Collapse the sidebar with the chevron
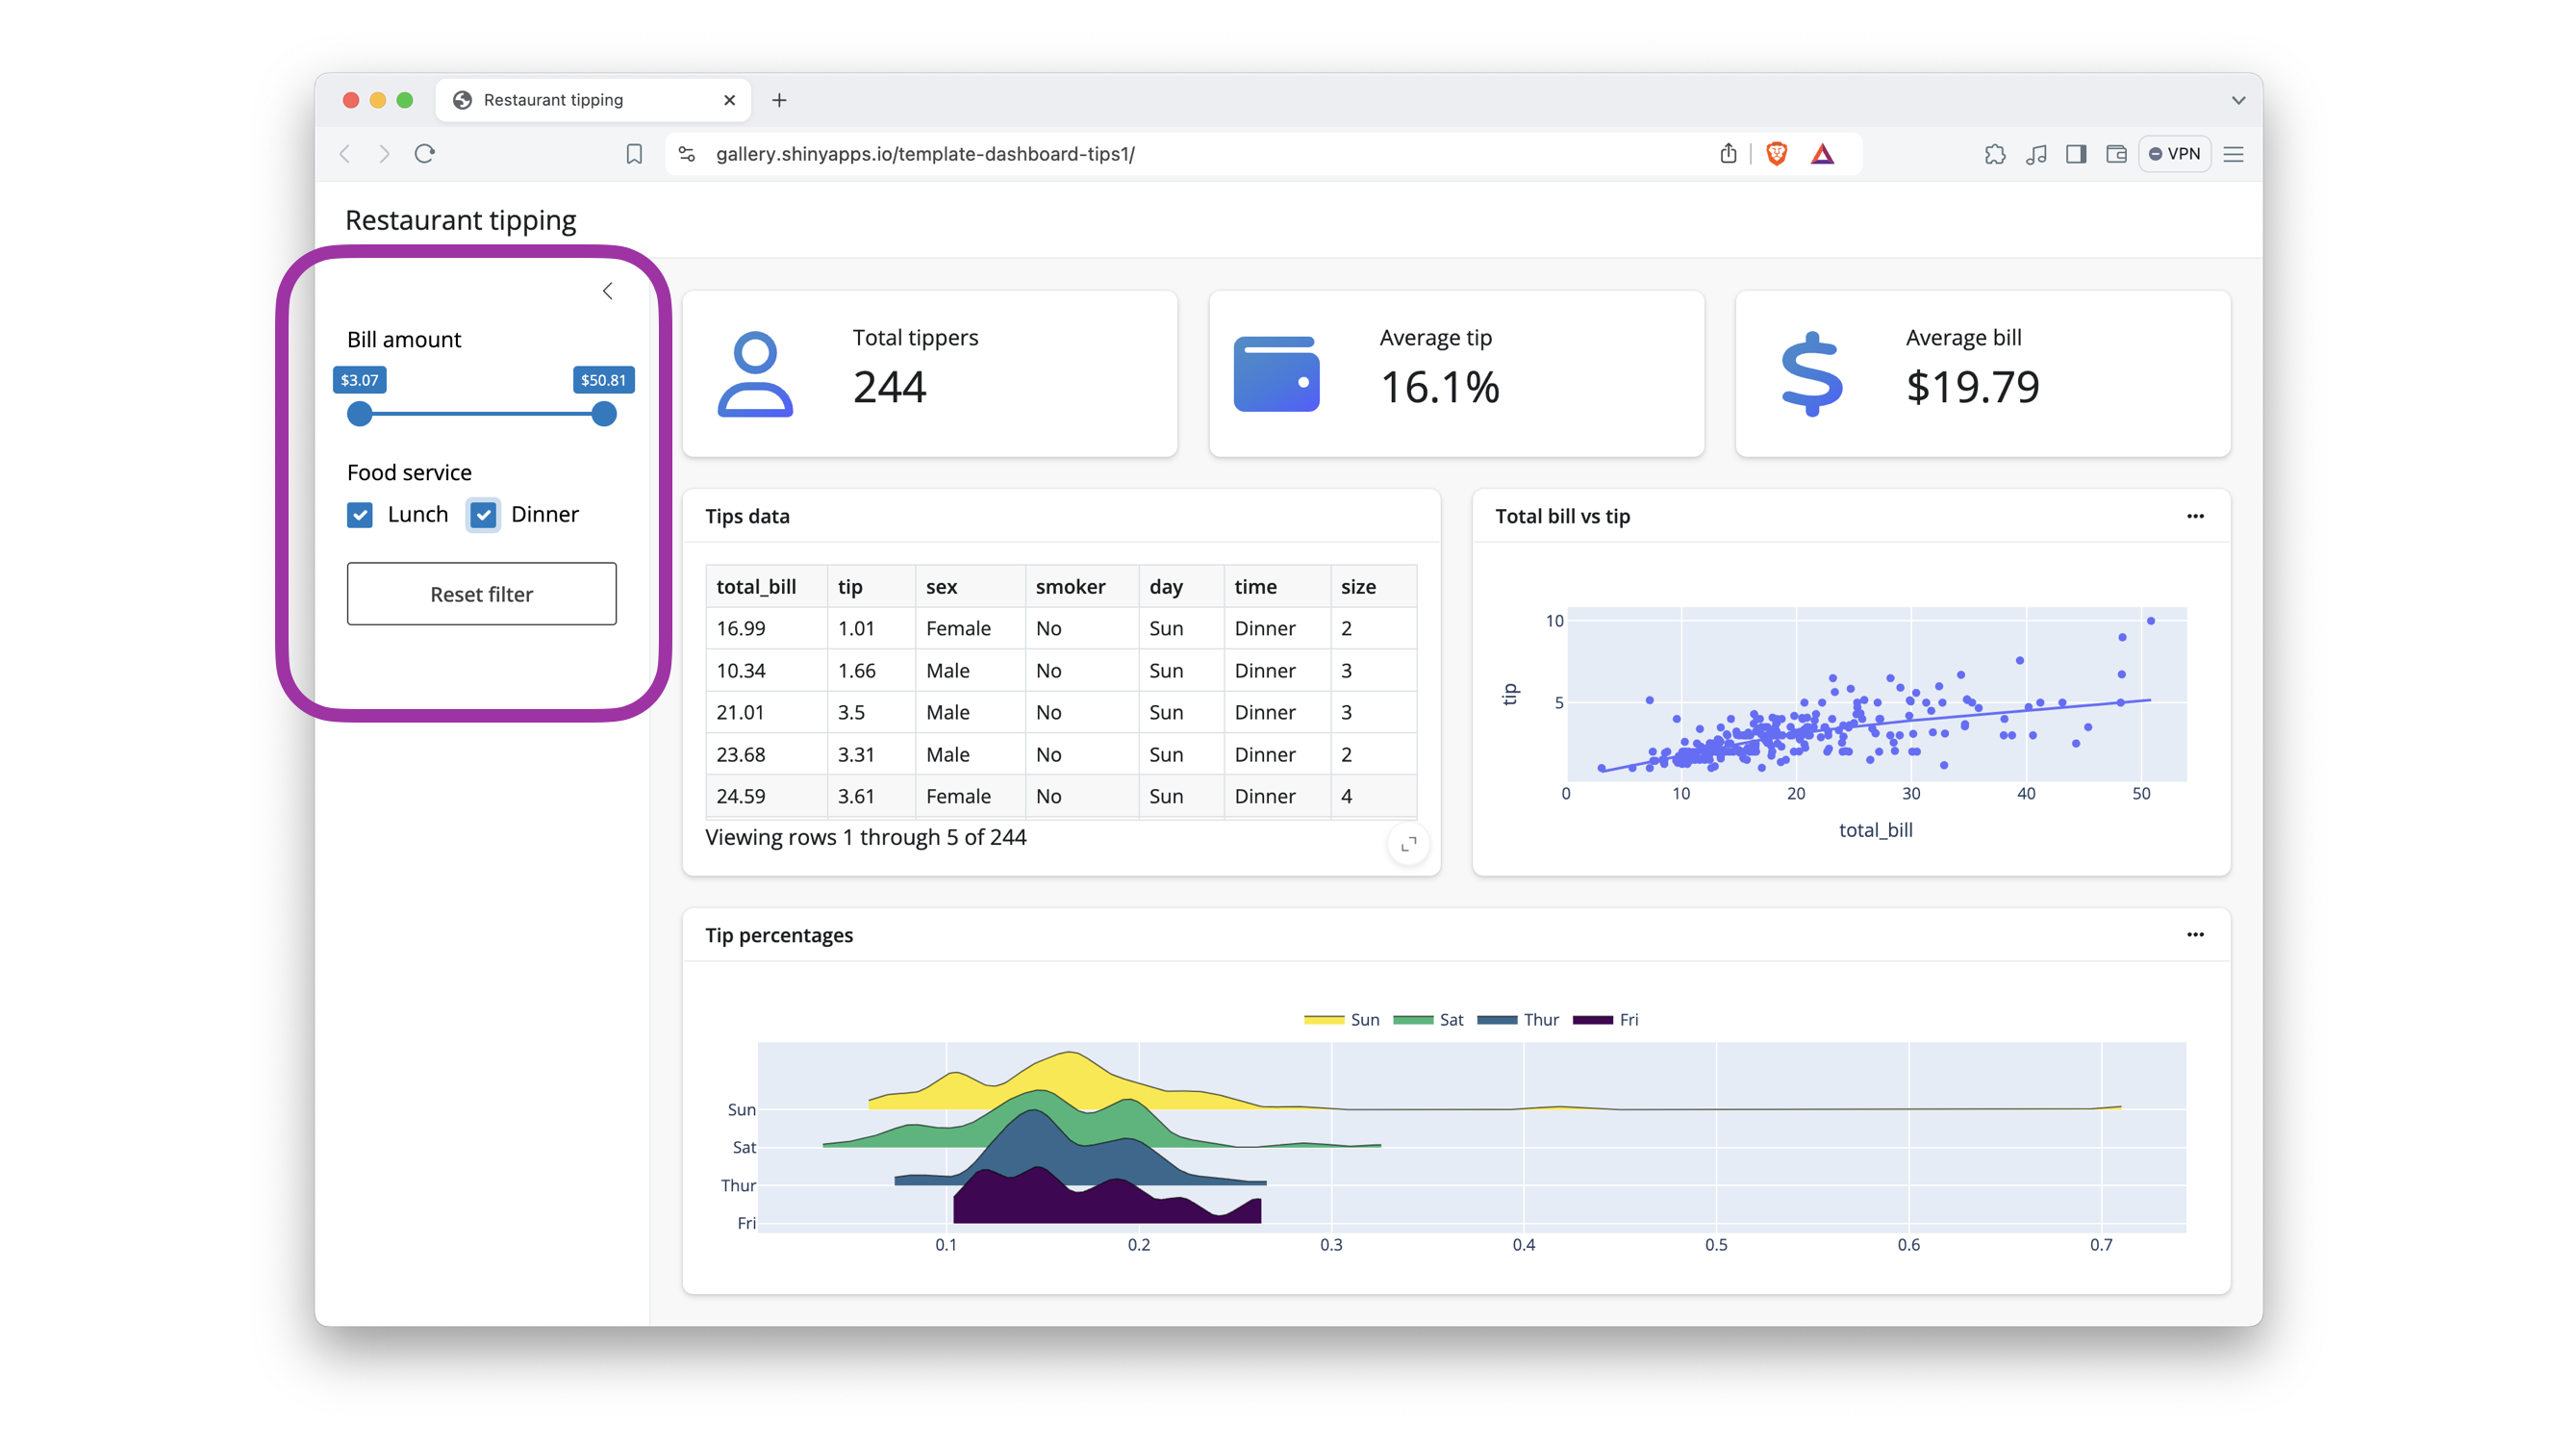 pyautogui.click(x=607, y=291)
